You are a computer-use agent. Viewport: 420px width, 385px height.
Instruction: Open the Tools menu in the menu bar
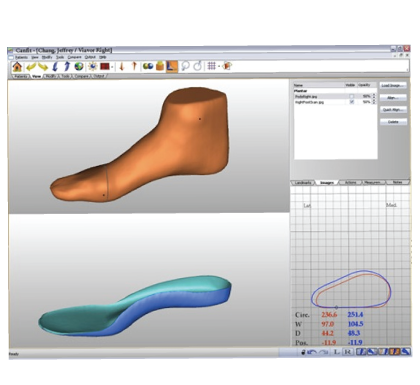(x=60, y=57)
